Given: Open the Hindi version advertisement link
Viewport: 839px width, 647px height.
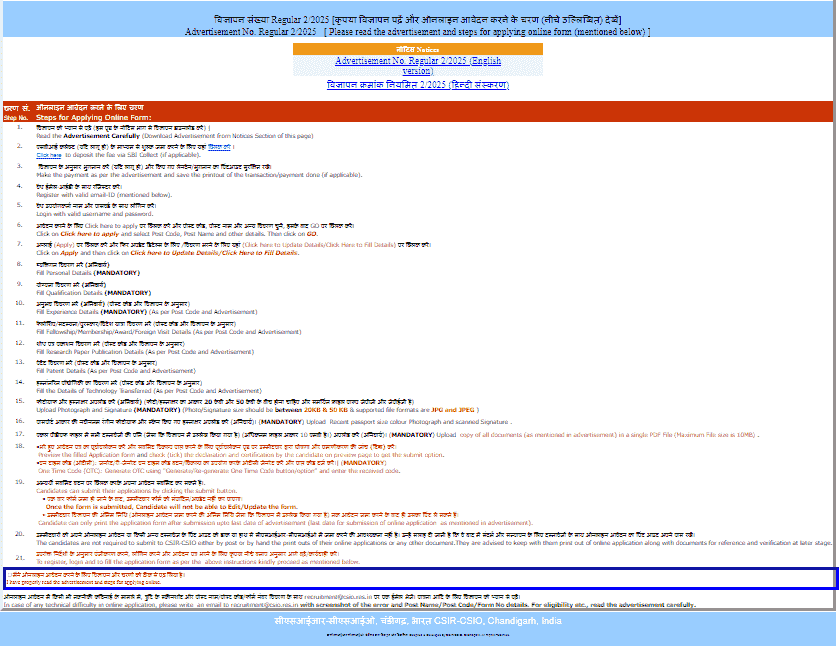Looking at the screenshot, I should click(x=417, y=85).
